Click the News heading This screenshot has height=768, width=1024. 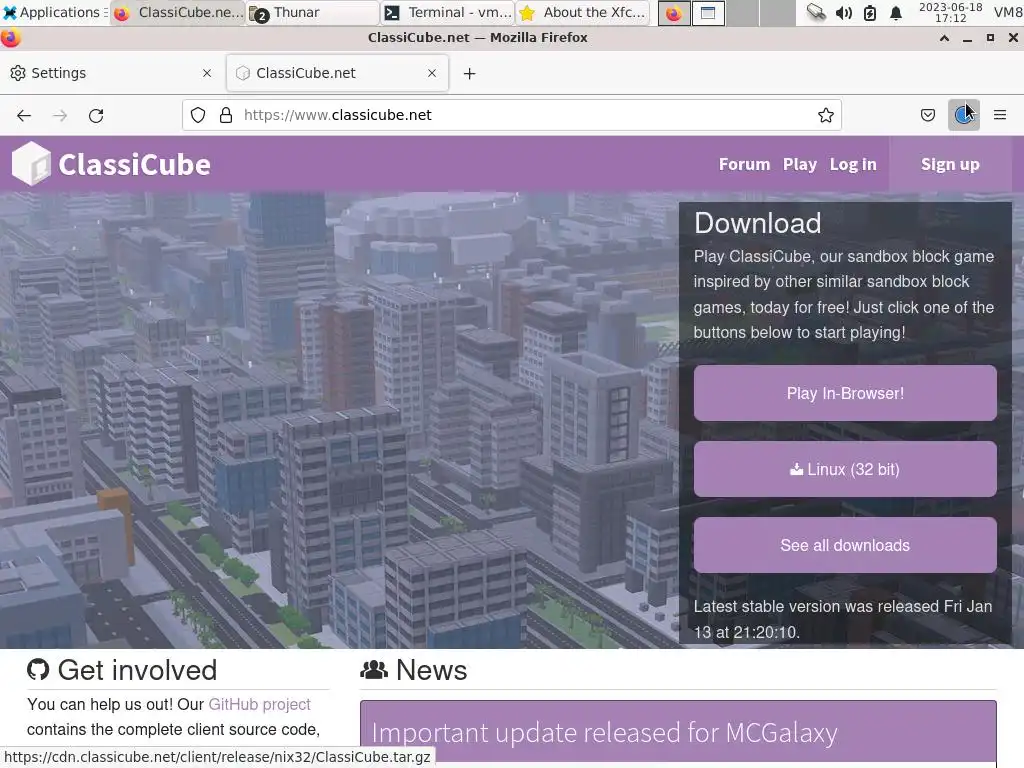point(432,670)
